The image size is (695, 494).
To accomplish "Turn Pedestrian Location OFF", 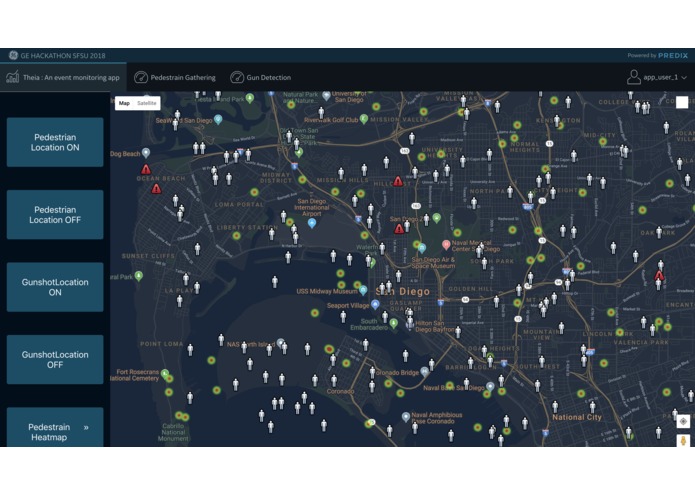I will click(x=55, y=215).
